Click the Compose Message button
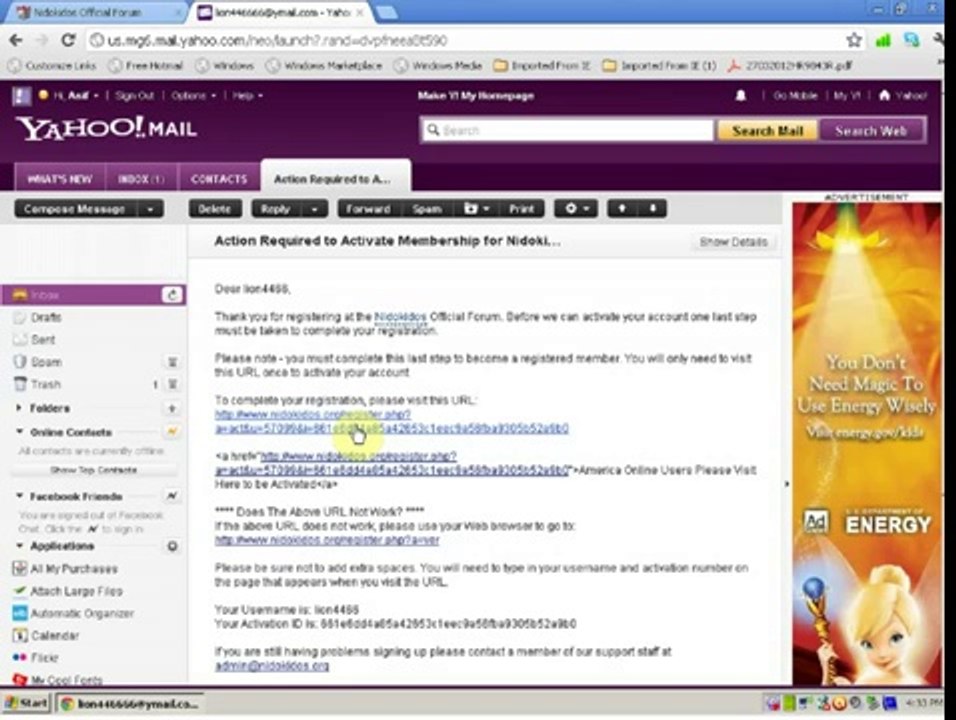 click(x=75, y=209)
